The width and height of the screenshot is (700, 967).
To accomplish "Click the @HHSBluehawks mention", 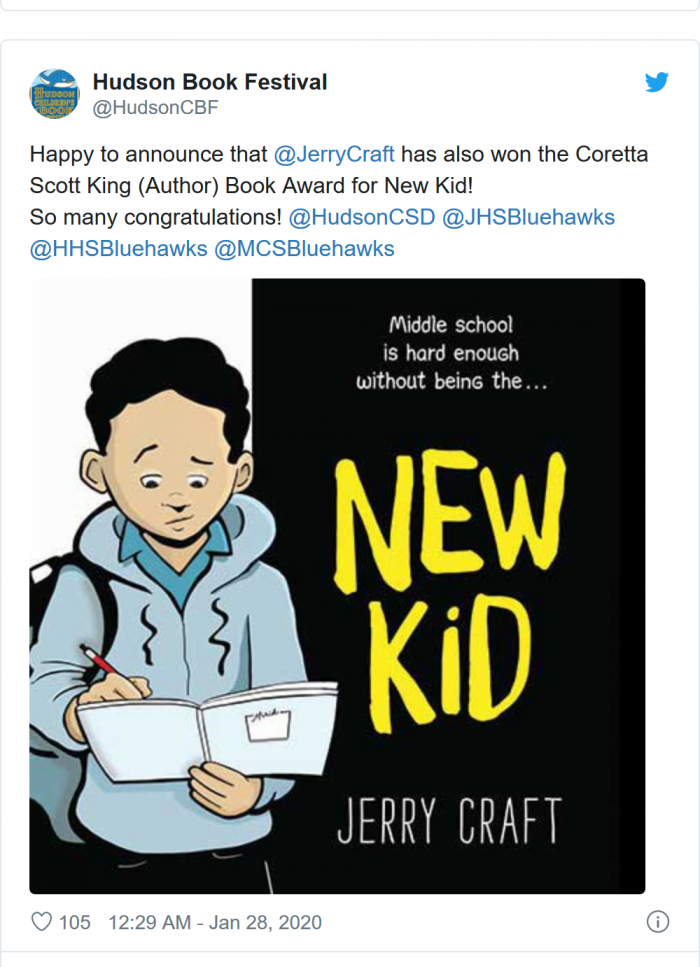I will (x=117, y=248).
